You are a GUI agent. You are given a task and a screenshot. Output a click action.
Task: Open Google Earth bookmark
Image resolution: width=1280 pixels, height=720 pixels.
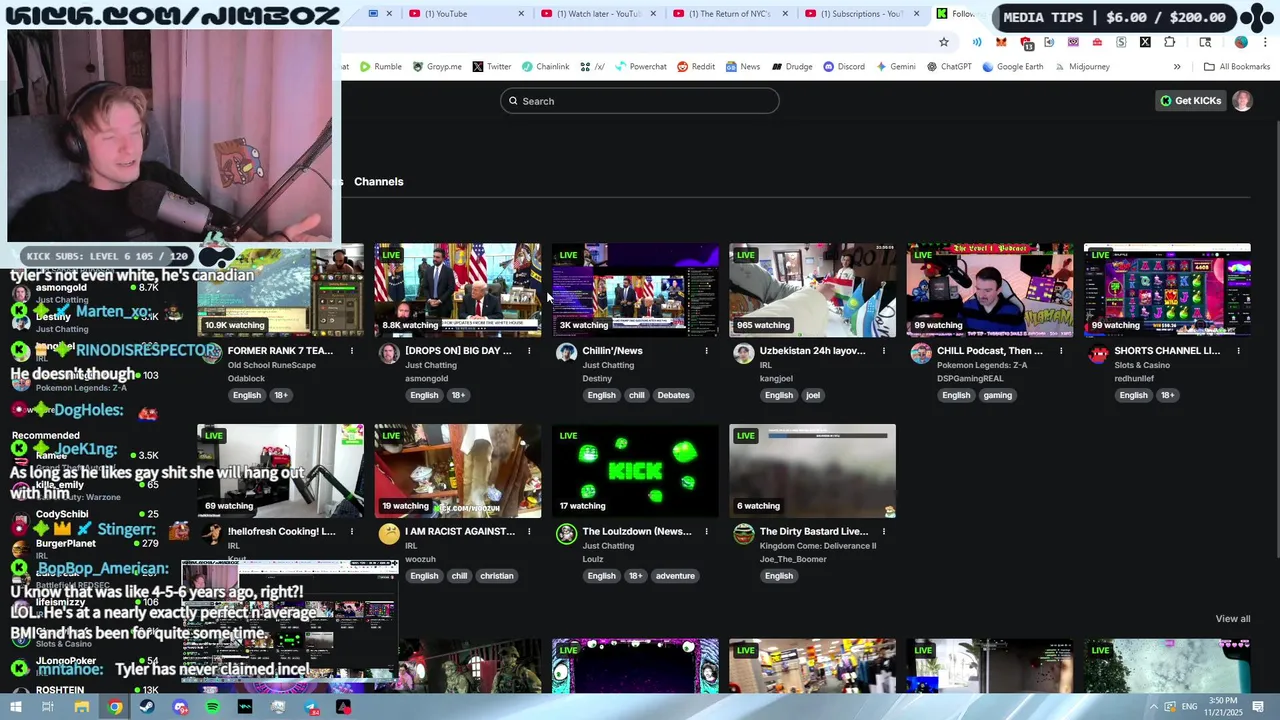tap(1012, 67)
